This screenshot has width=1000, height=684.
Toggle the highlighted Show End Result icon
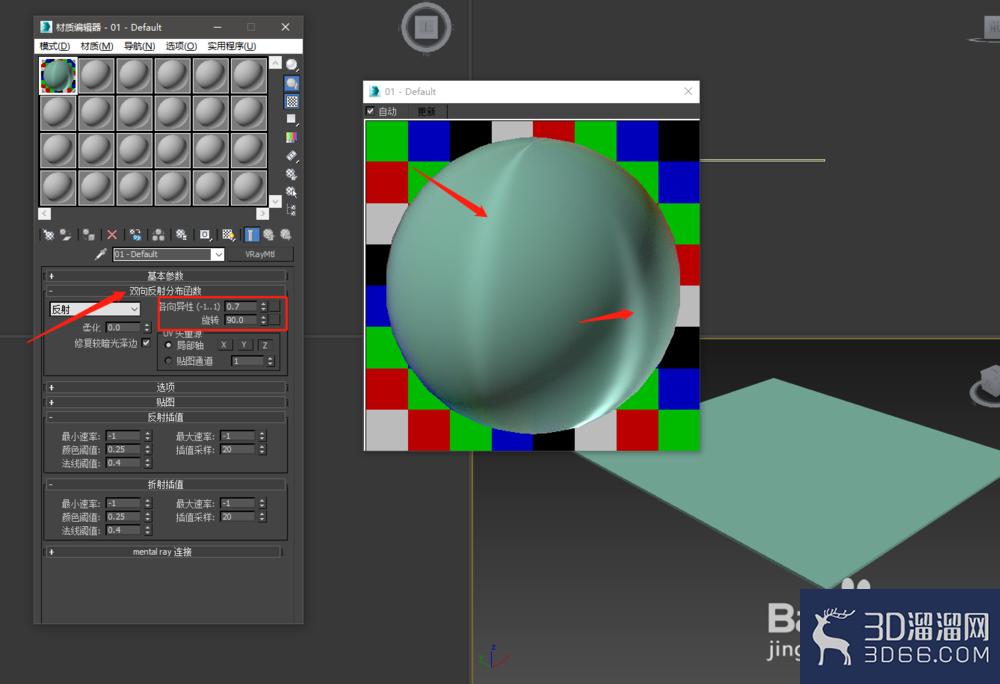252,235
